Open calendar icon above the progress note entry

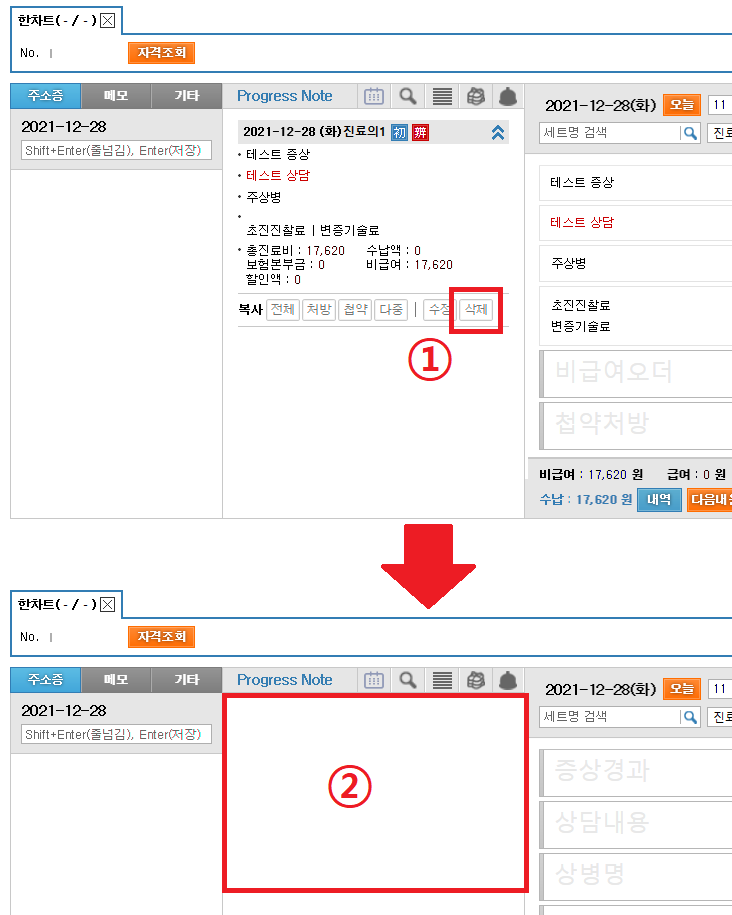click(x=374, y=96)
